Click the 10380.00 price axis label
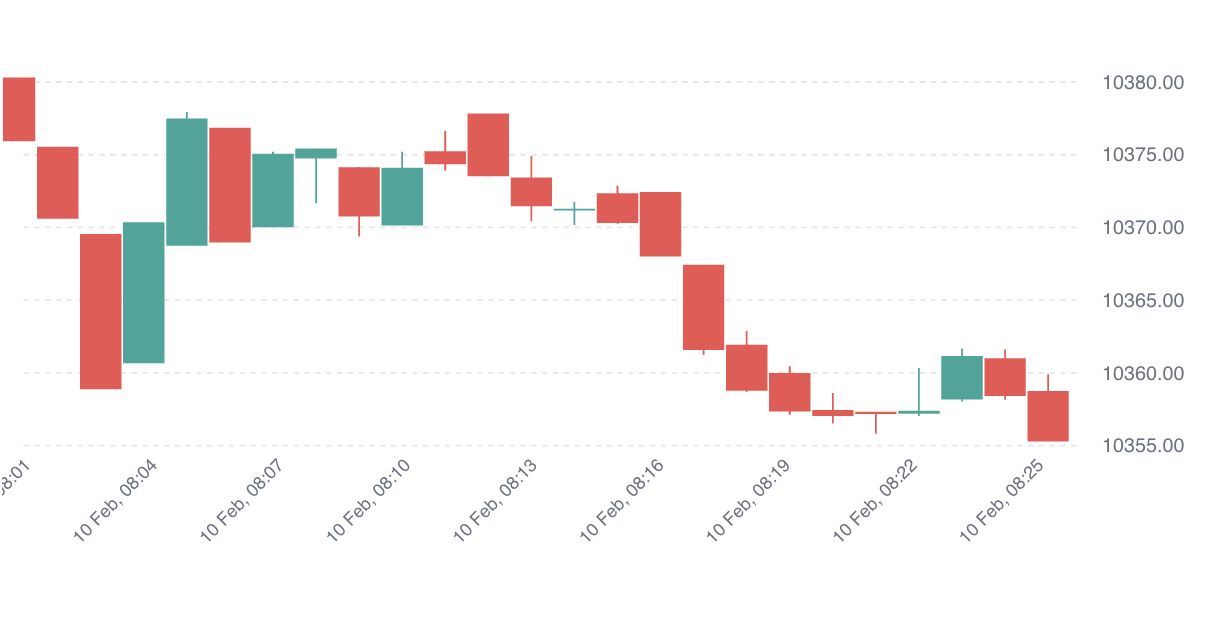 point(1143,82)
